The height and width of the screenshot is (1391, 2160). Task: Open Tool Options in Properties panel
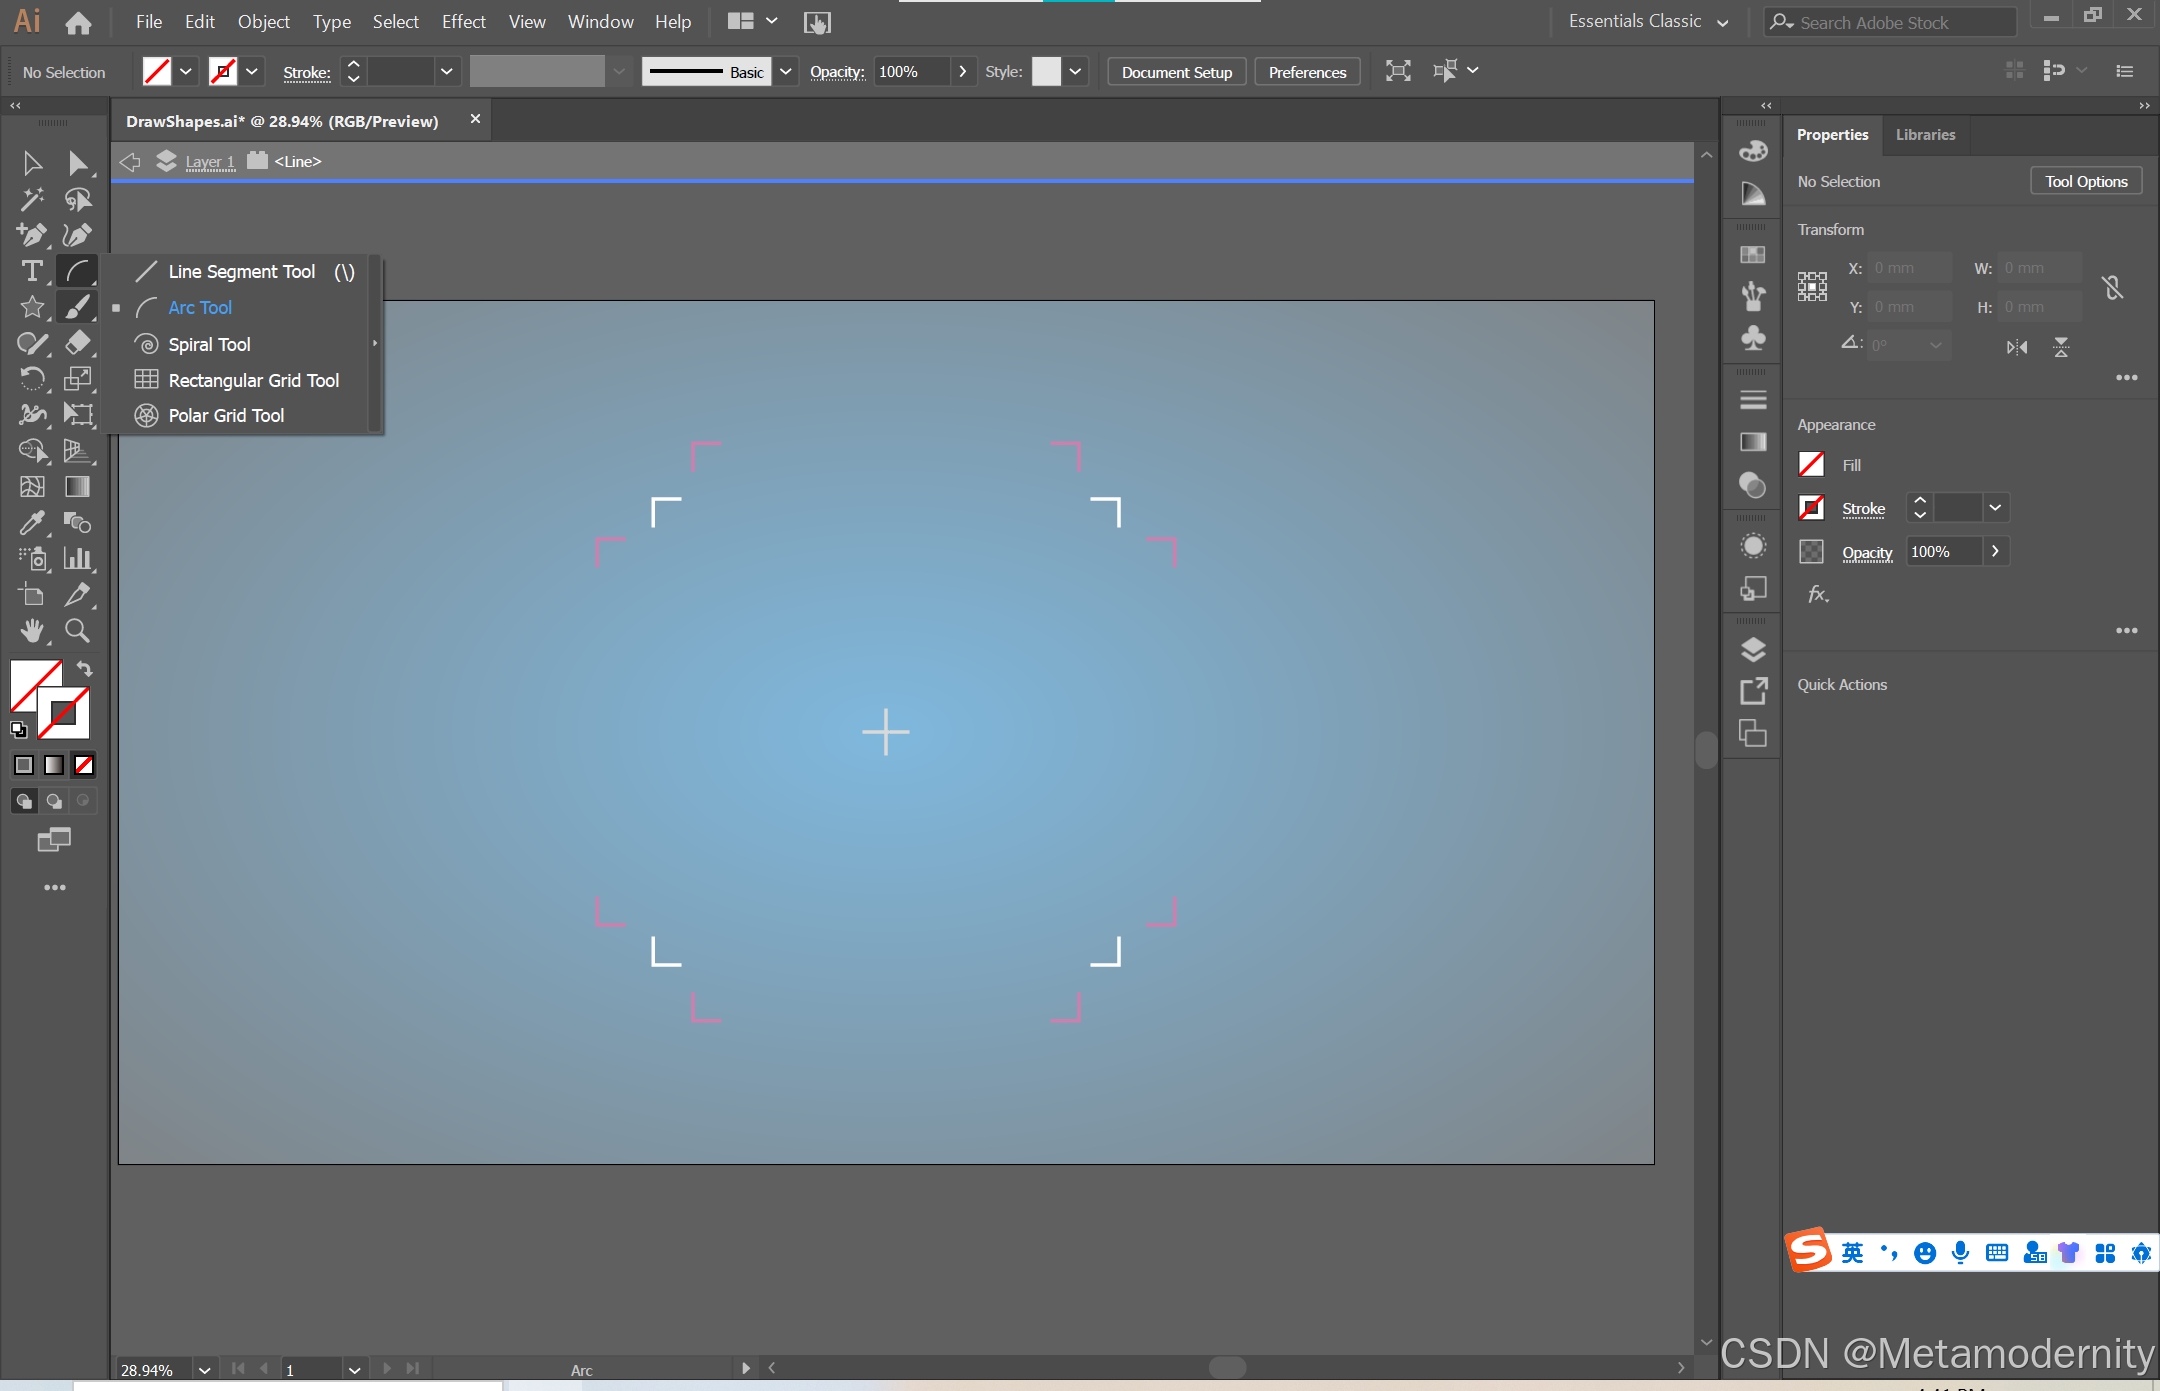[x=2085, y=181]
